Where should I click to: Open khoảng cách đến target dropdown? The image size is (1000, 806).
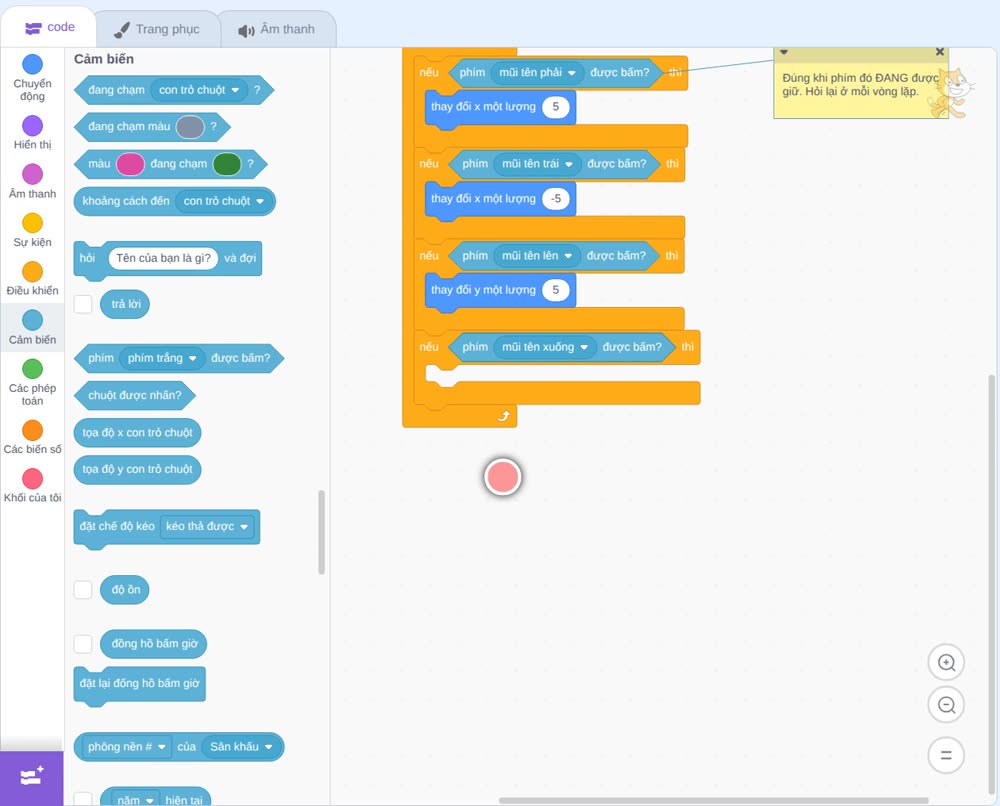tap(223, 202)
